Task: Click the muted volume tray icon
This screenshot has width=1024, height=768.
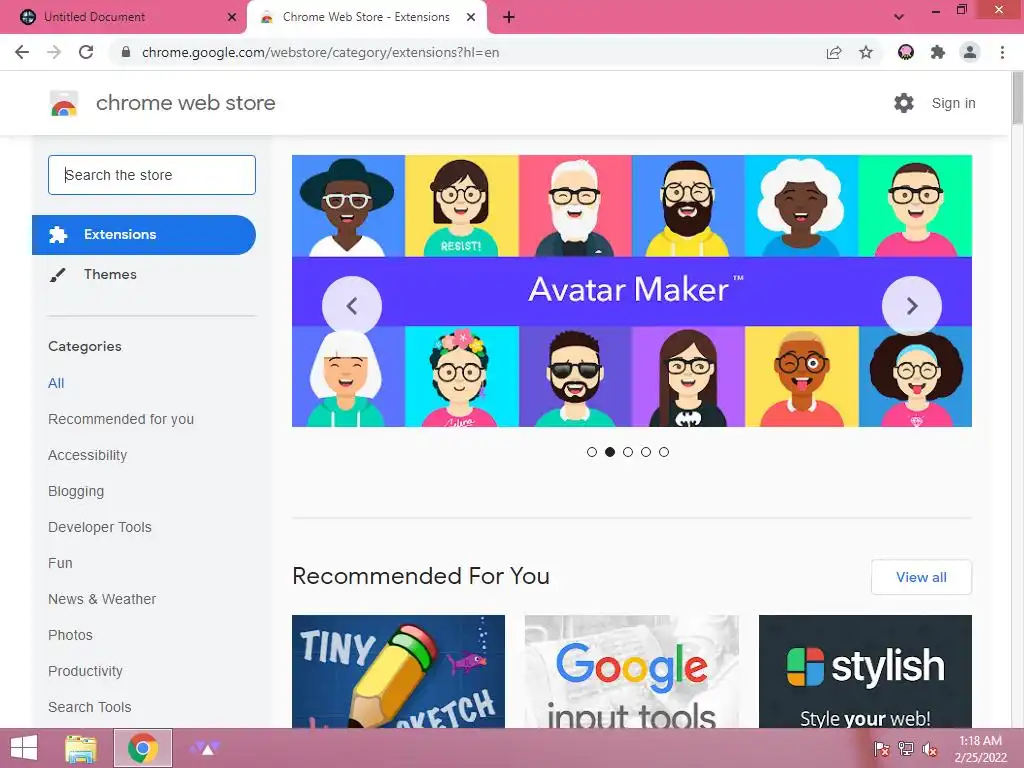Action: click(929, 749)
